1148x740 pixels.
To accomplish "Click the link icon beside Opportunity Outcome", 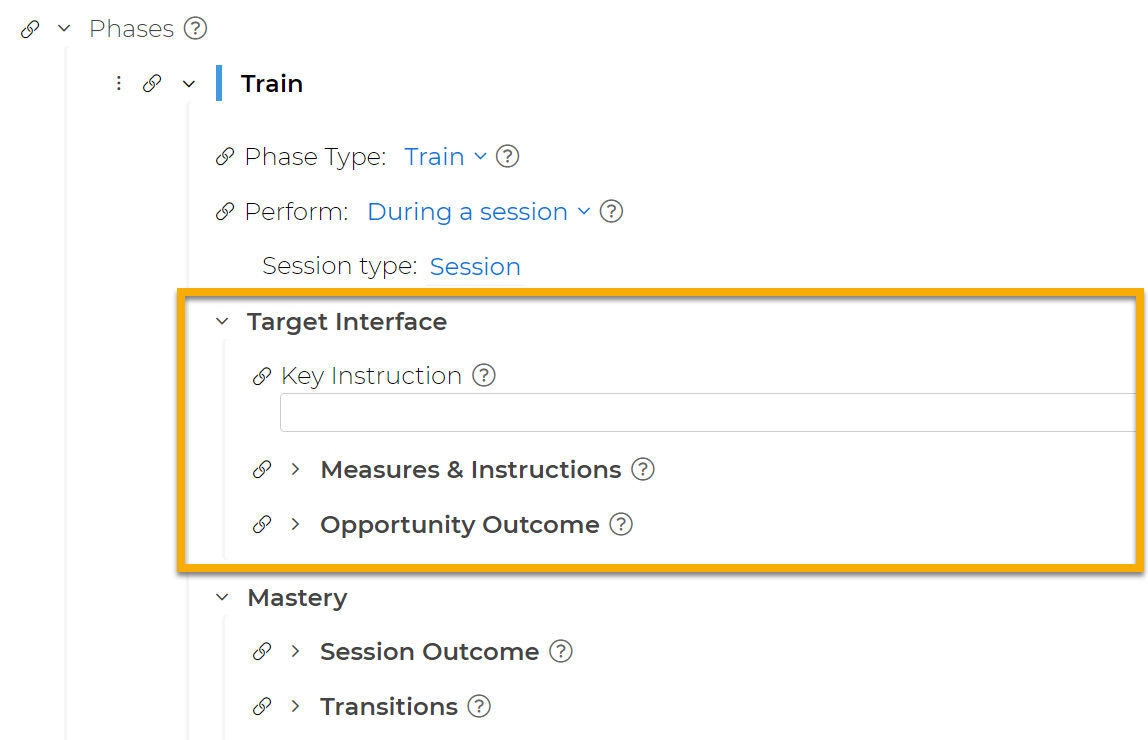I will [x=263, y=524].
